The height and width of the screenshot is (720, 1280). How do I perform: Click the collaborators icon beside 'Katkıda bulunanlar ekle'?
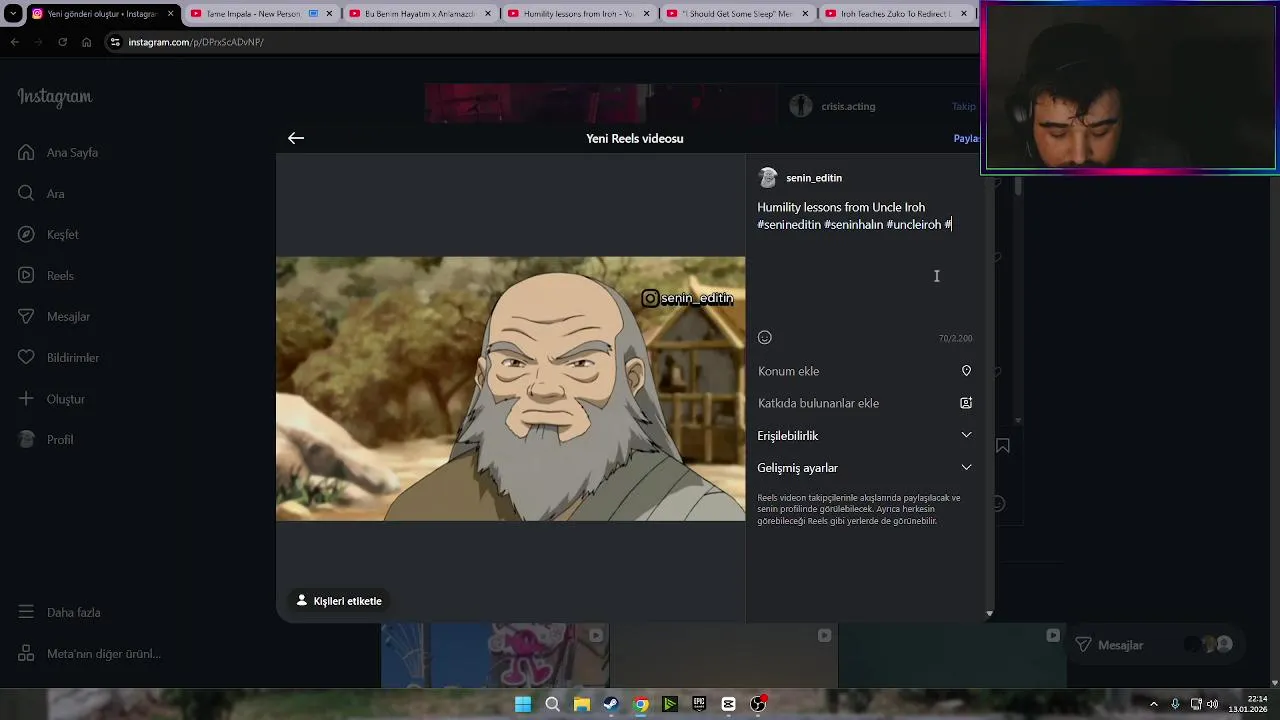[966, 403]
